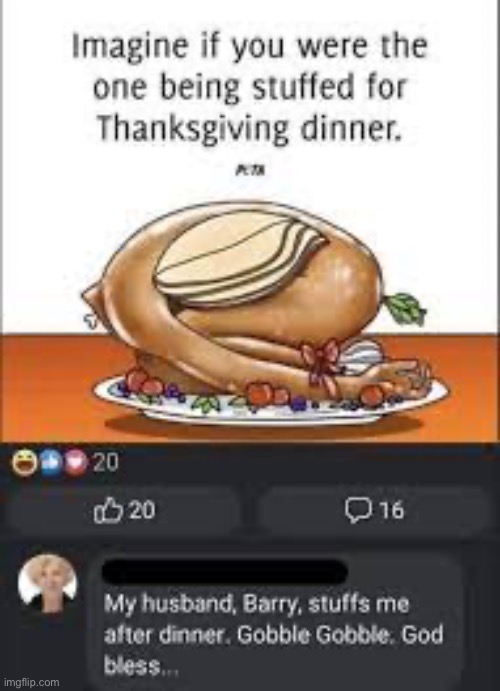Click the red ribbon bow on turkey
This screenshot has height=691, width=500.
point(321,360)
